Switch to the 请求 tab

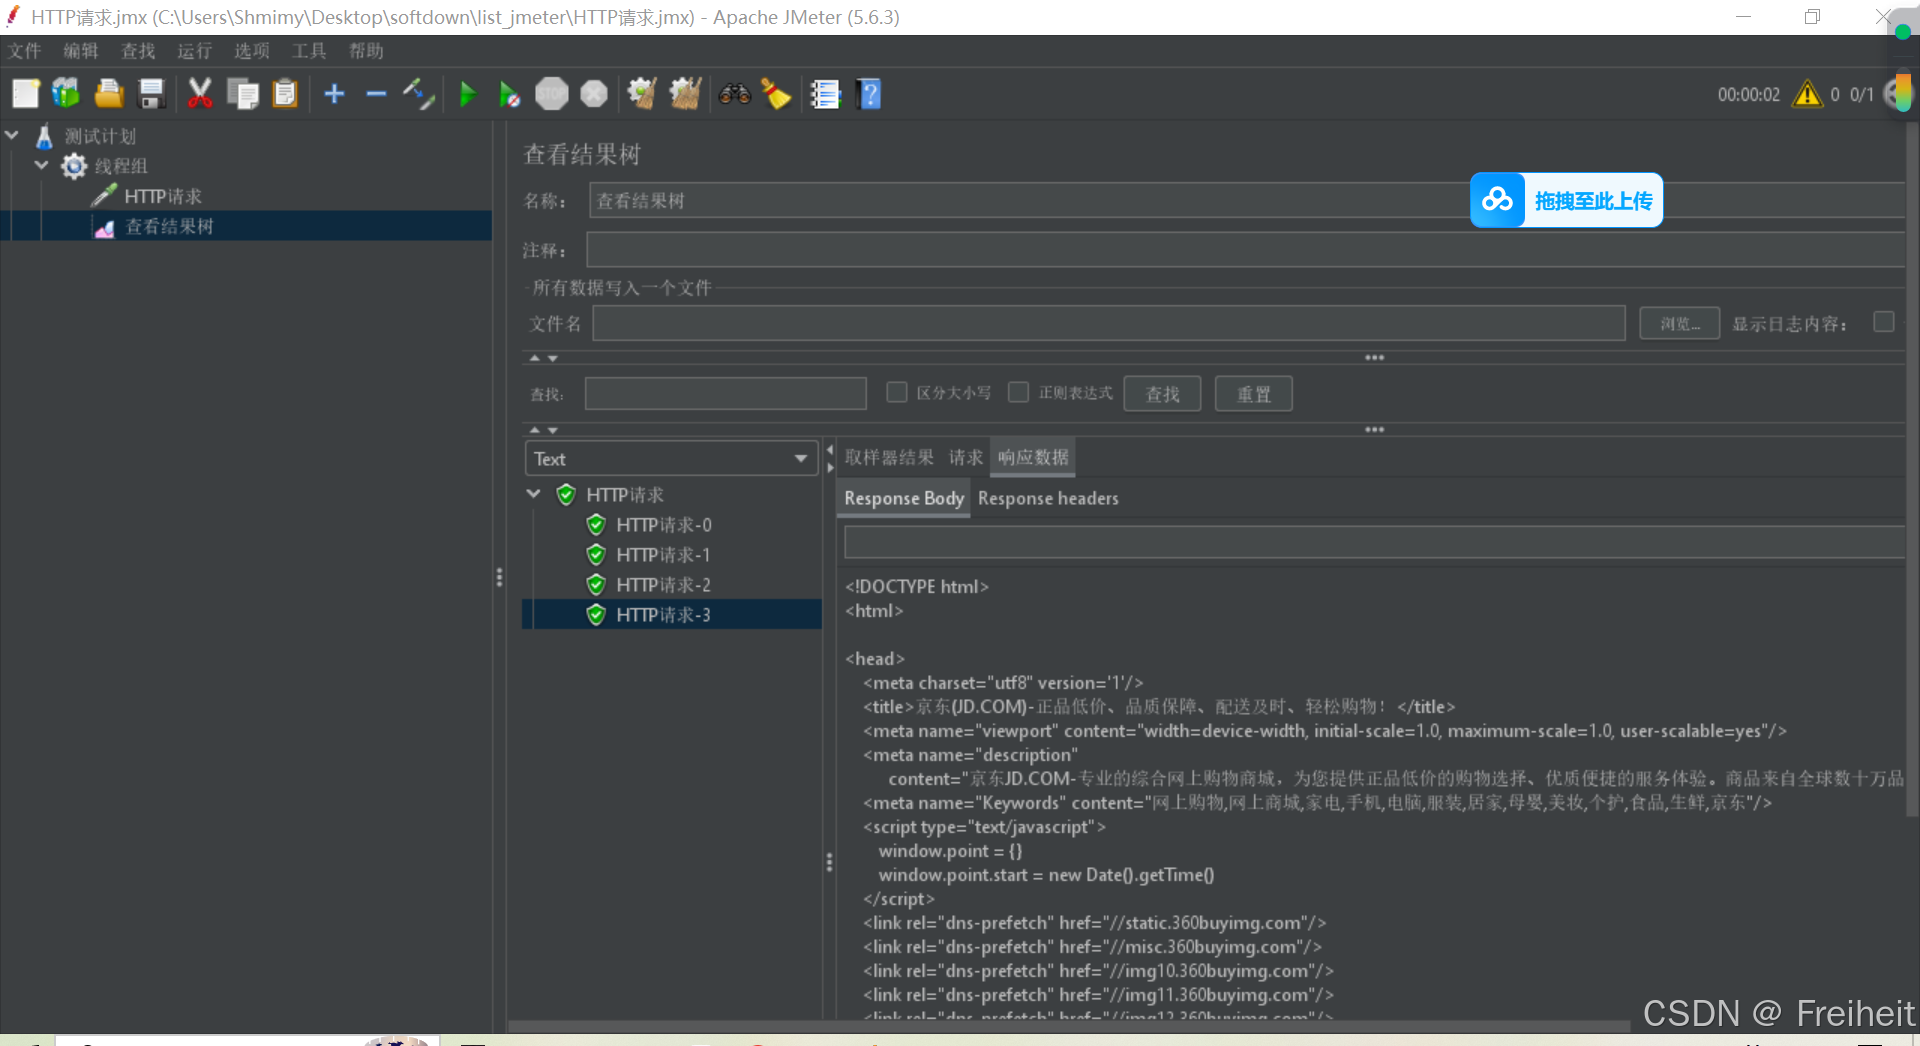pos(966,457)
